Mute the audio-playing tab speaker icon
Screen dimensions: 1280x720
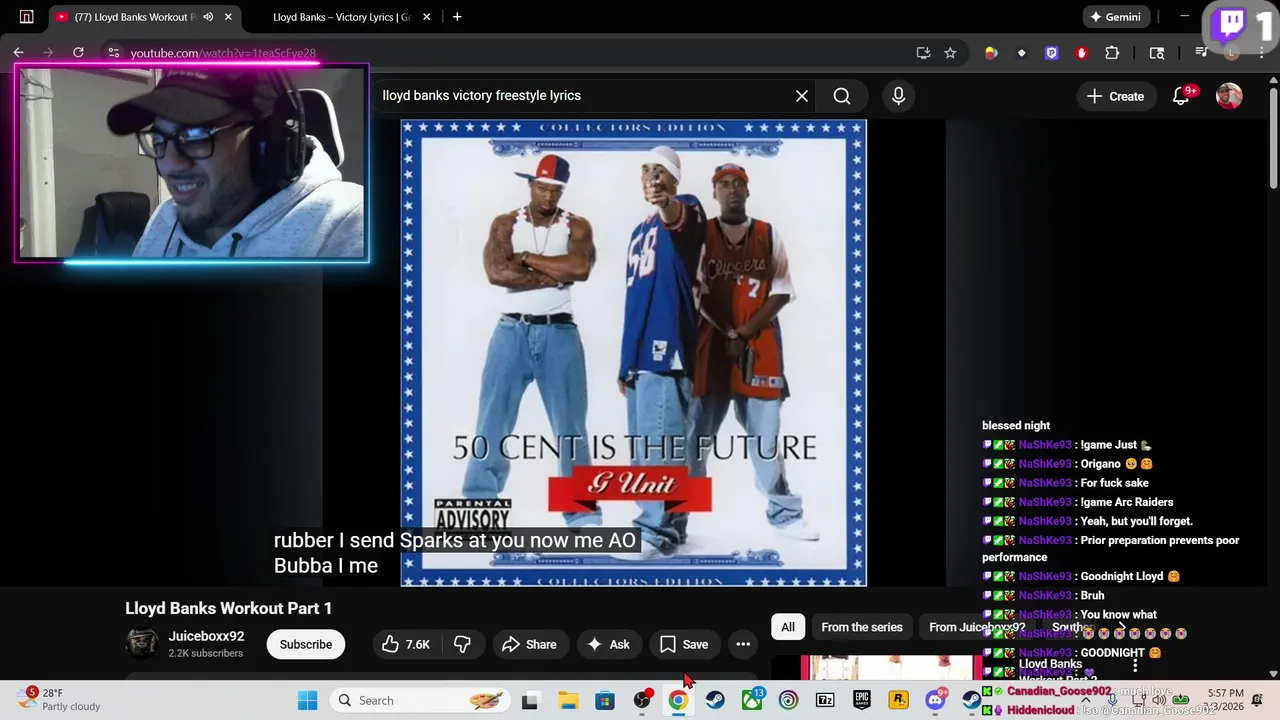tap(208, 17)
